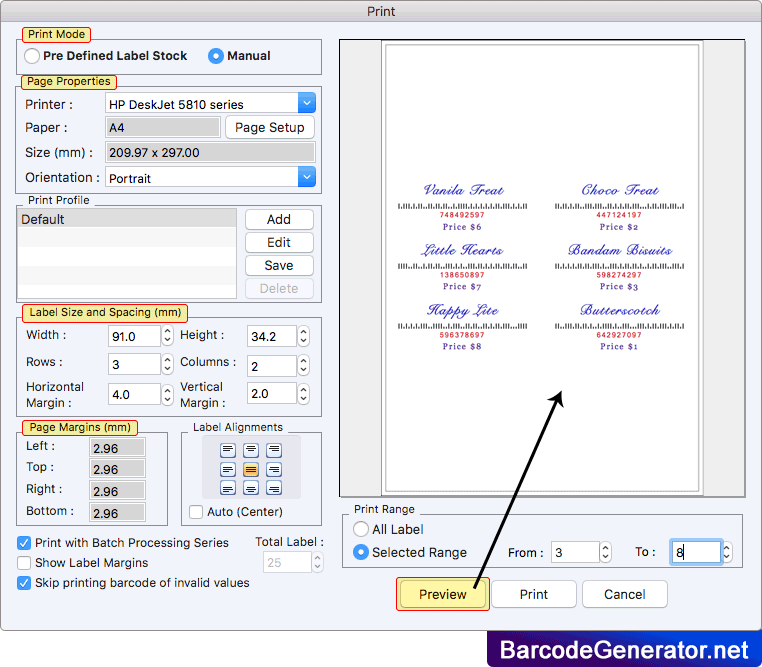Click the Columns input field
762x667 pixels.
(x=272, y=366)
